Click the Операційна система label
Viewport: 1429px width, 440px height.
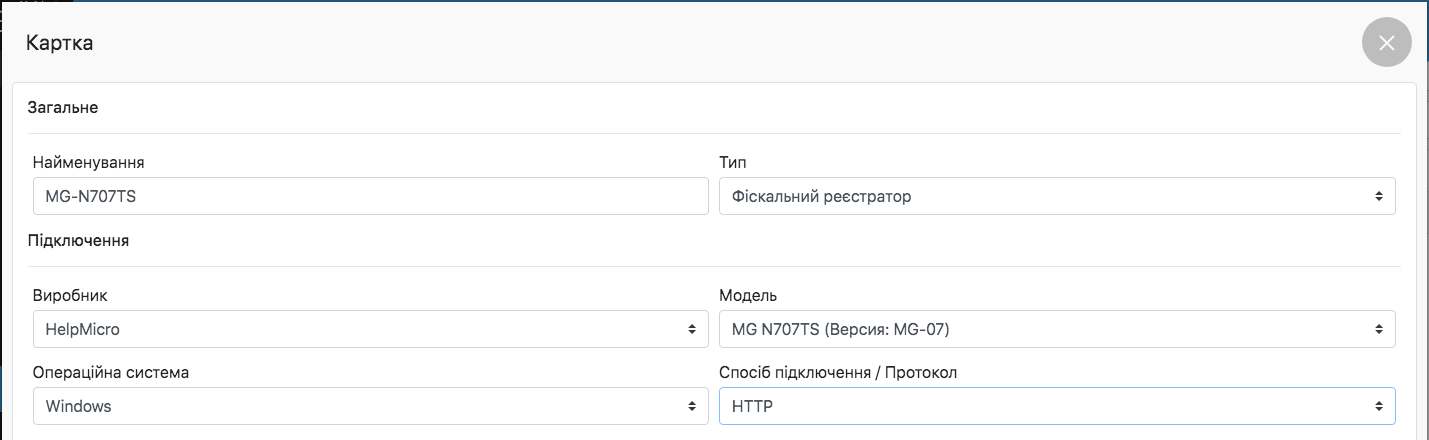click(111, 373)
